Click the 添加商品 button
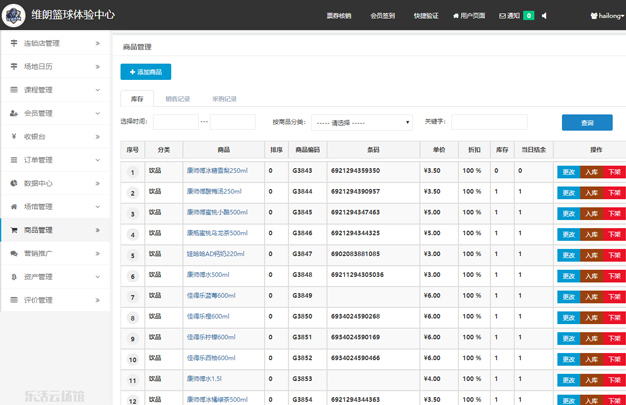The height and width of the screenshot is (405, 626). click(x=146, y=72)
